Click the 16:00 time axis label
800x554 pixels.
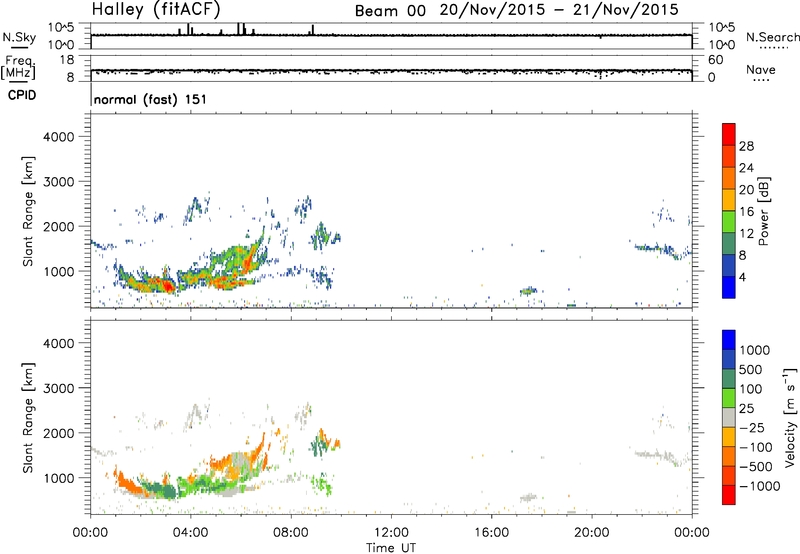pos(491,533)
